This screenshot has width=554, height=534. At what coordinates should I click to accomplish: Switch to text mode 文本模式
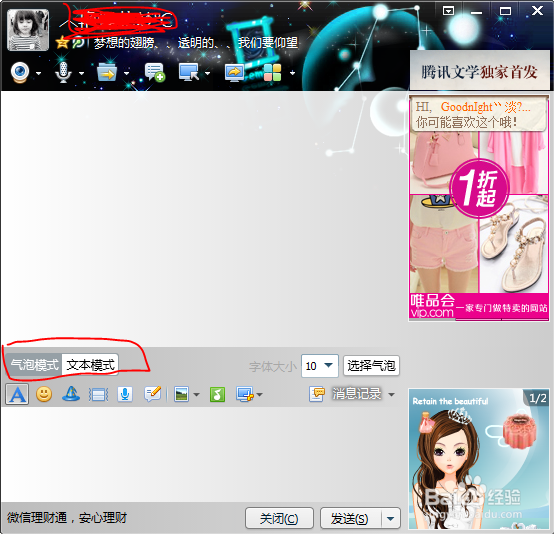click(x=90, y=365)
